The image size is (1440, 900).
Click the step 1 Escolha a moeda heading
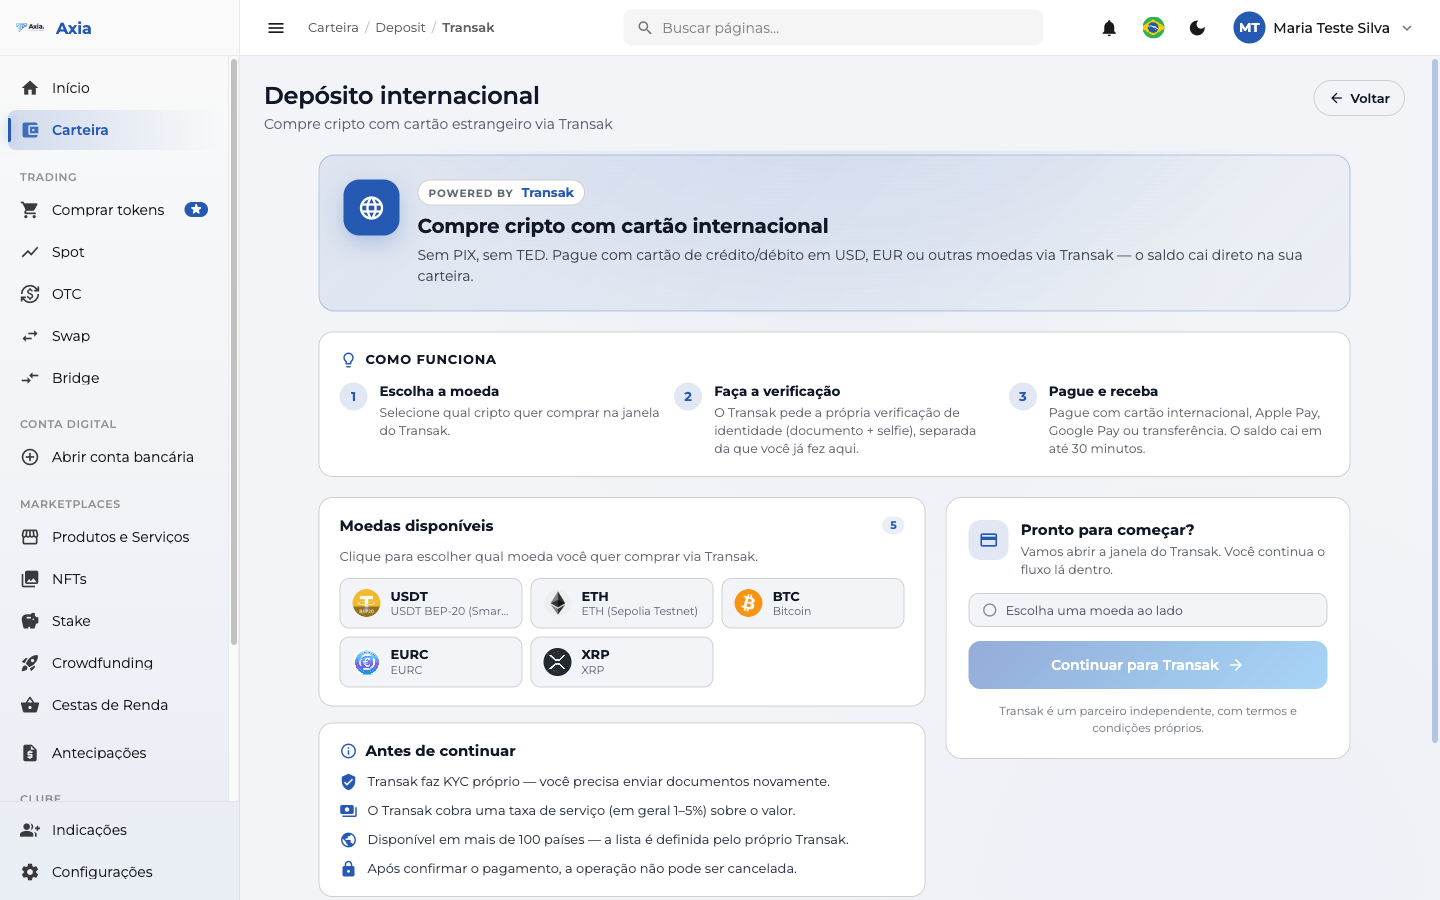(439, 392)
